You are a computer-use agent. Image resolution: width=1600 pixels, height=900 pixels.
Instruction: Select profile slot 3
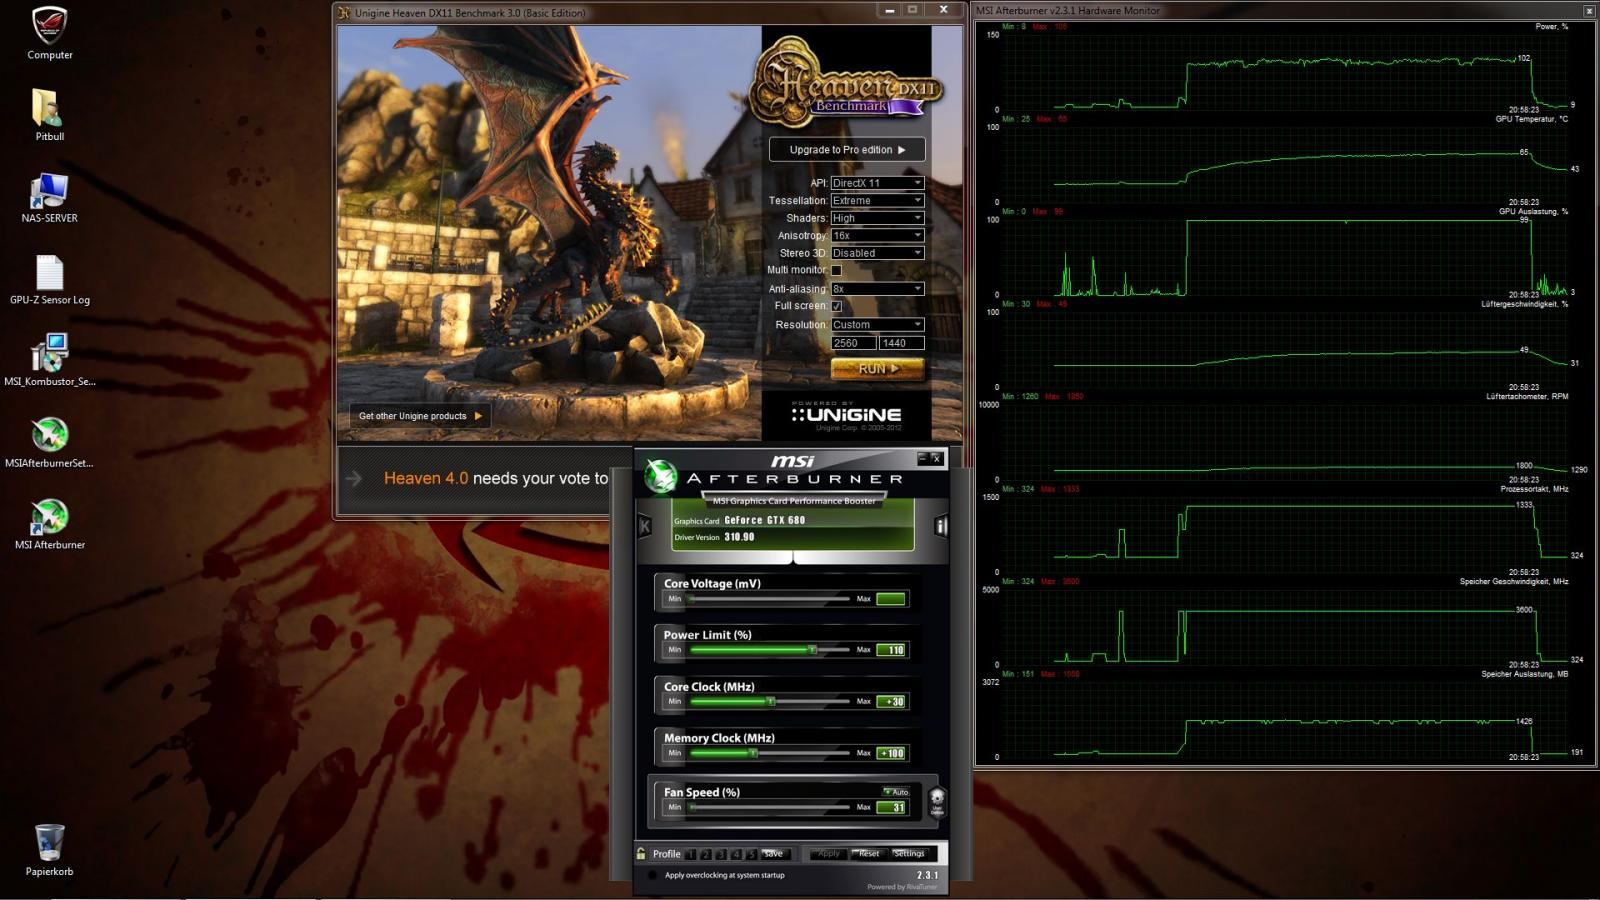click(x=720, y=854)
